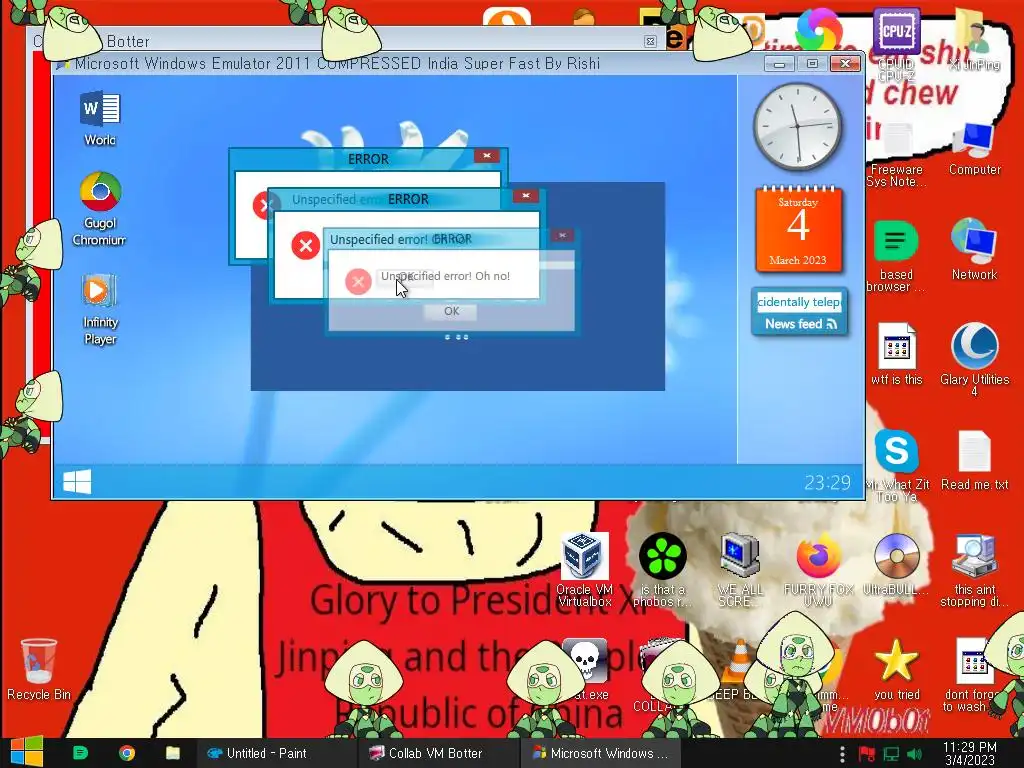Image resolution: width=1024 pixels, height=768 pixels.
Task: Click the 11:29 PM taskbar clock
Action: [x=970, y=753]
